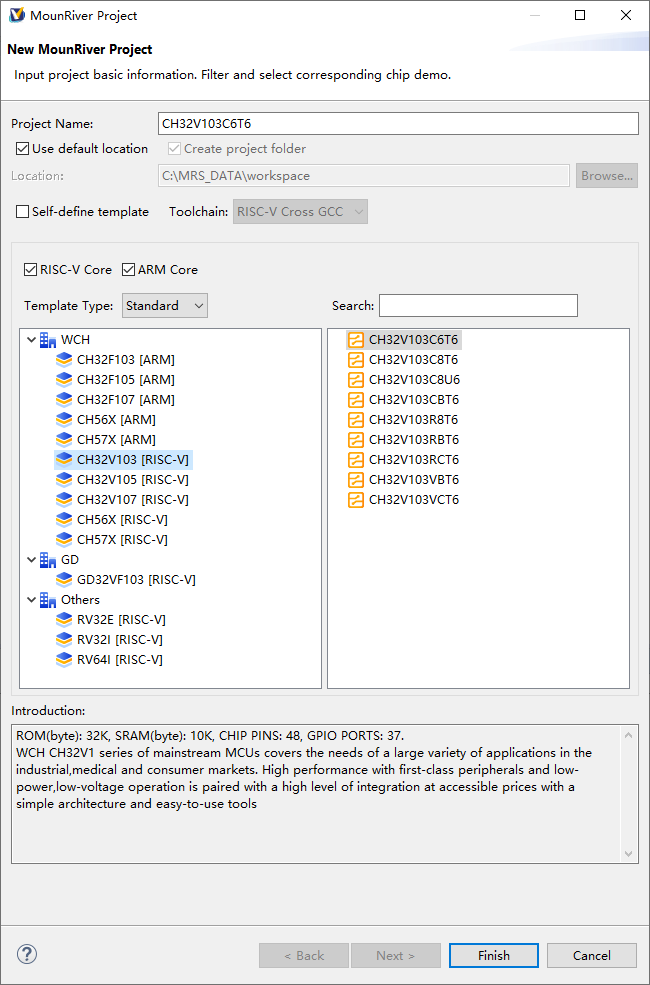Screen dimensions: 650x985
Task: Click the RV64I [RISC-V] stack icon
Action: click(x=64, y=660)
